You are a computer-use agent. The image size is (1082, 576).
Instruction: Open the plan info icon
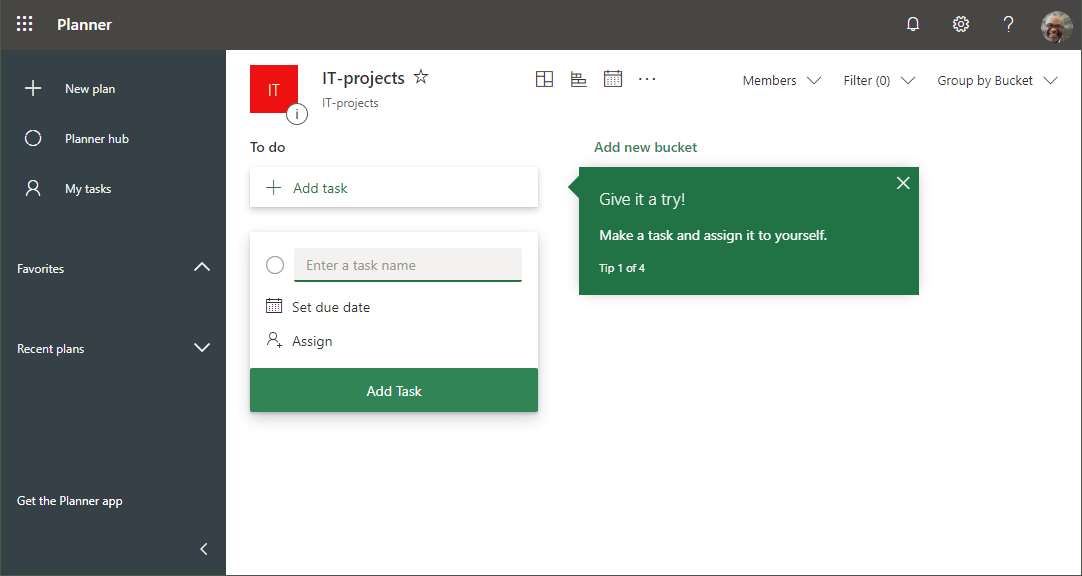(297, 114)
